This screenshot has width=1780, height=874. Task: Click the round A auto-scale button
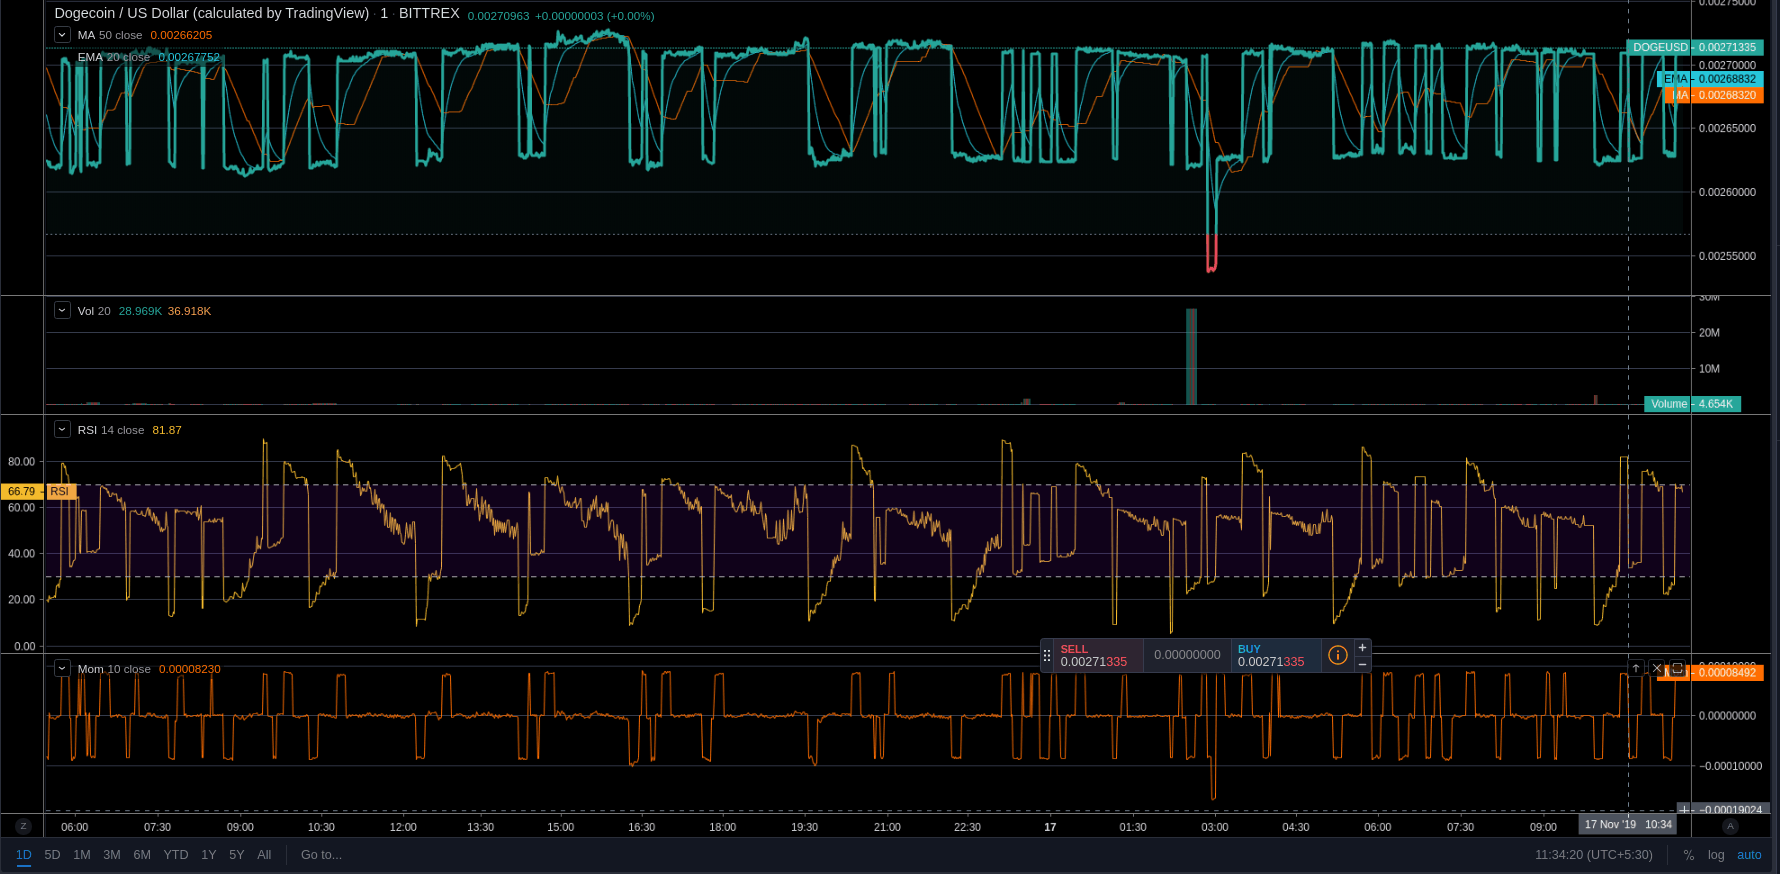point(1730,826)
